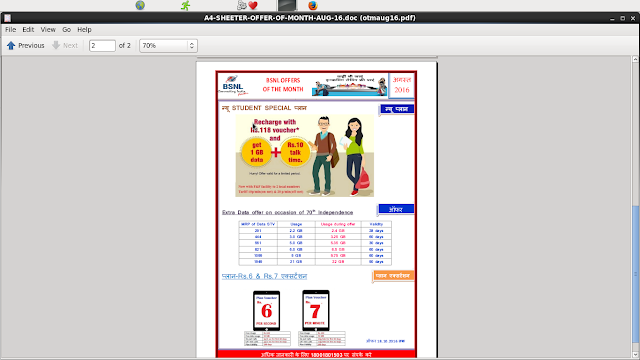Click the scrollbar up arrow
Image resolution: width=640 pixels, height=360 pixels.
point(636,60)
